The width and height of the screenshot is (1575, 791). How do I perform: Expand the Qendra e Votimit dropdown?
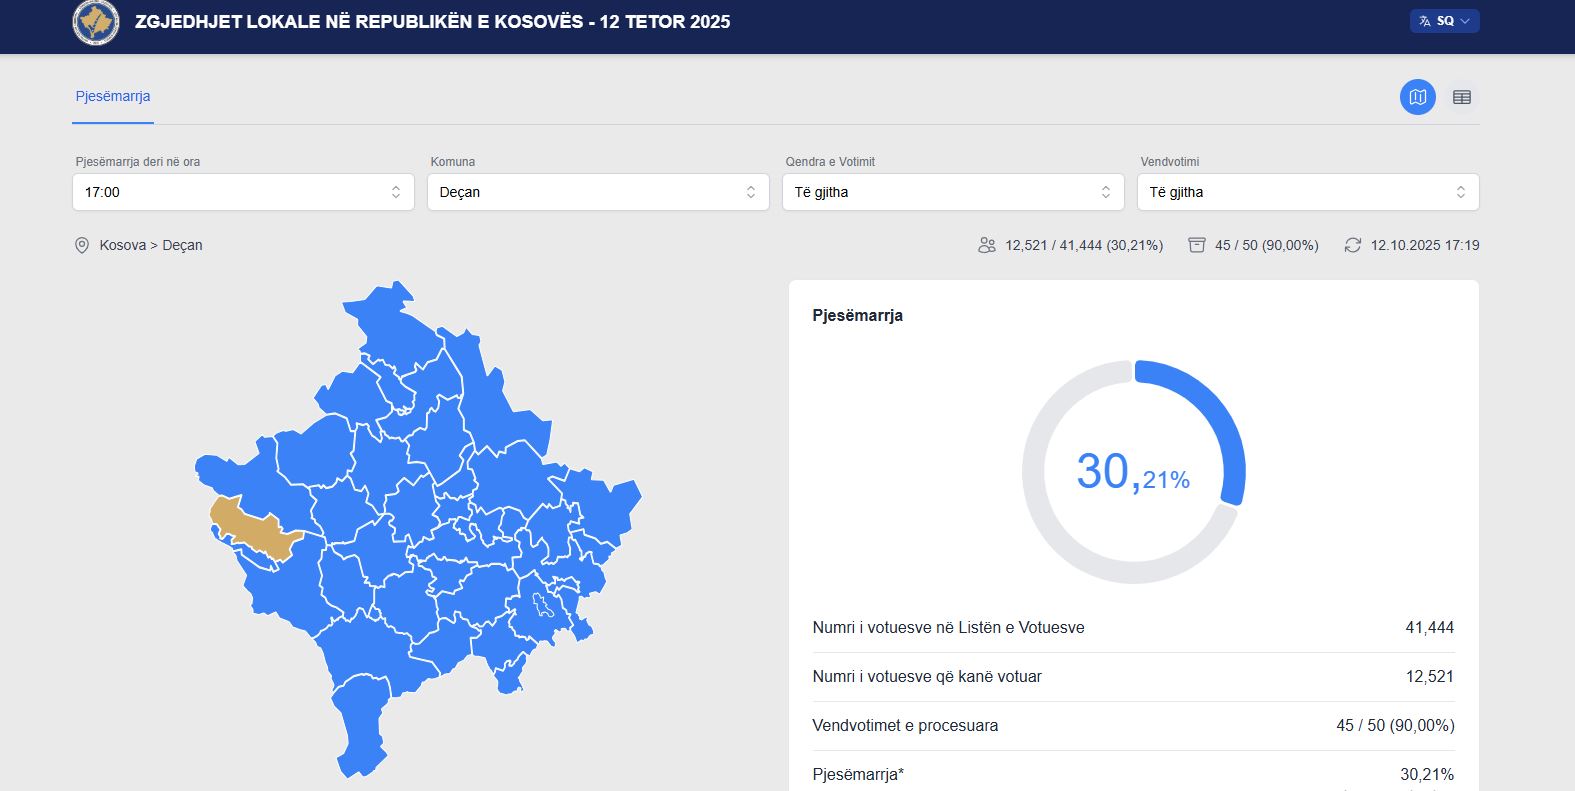coord(953,192)
